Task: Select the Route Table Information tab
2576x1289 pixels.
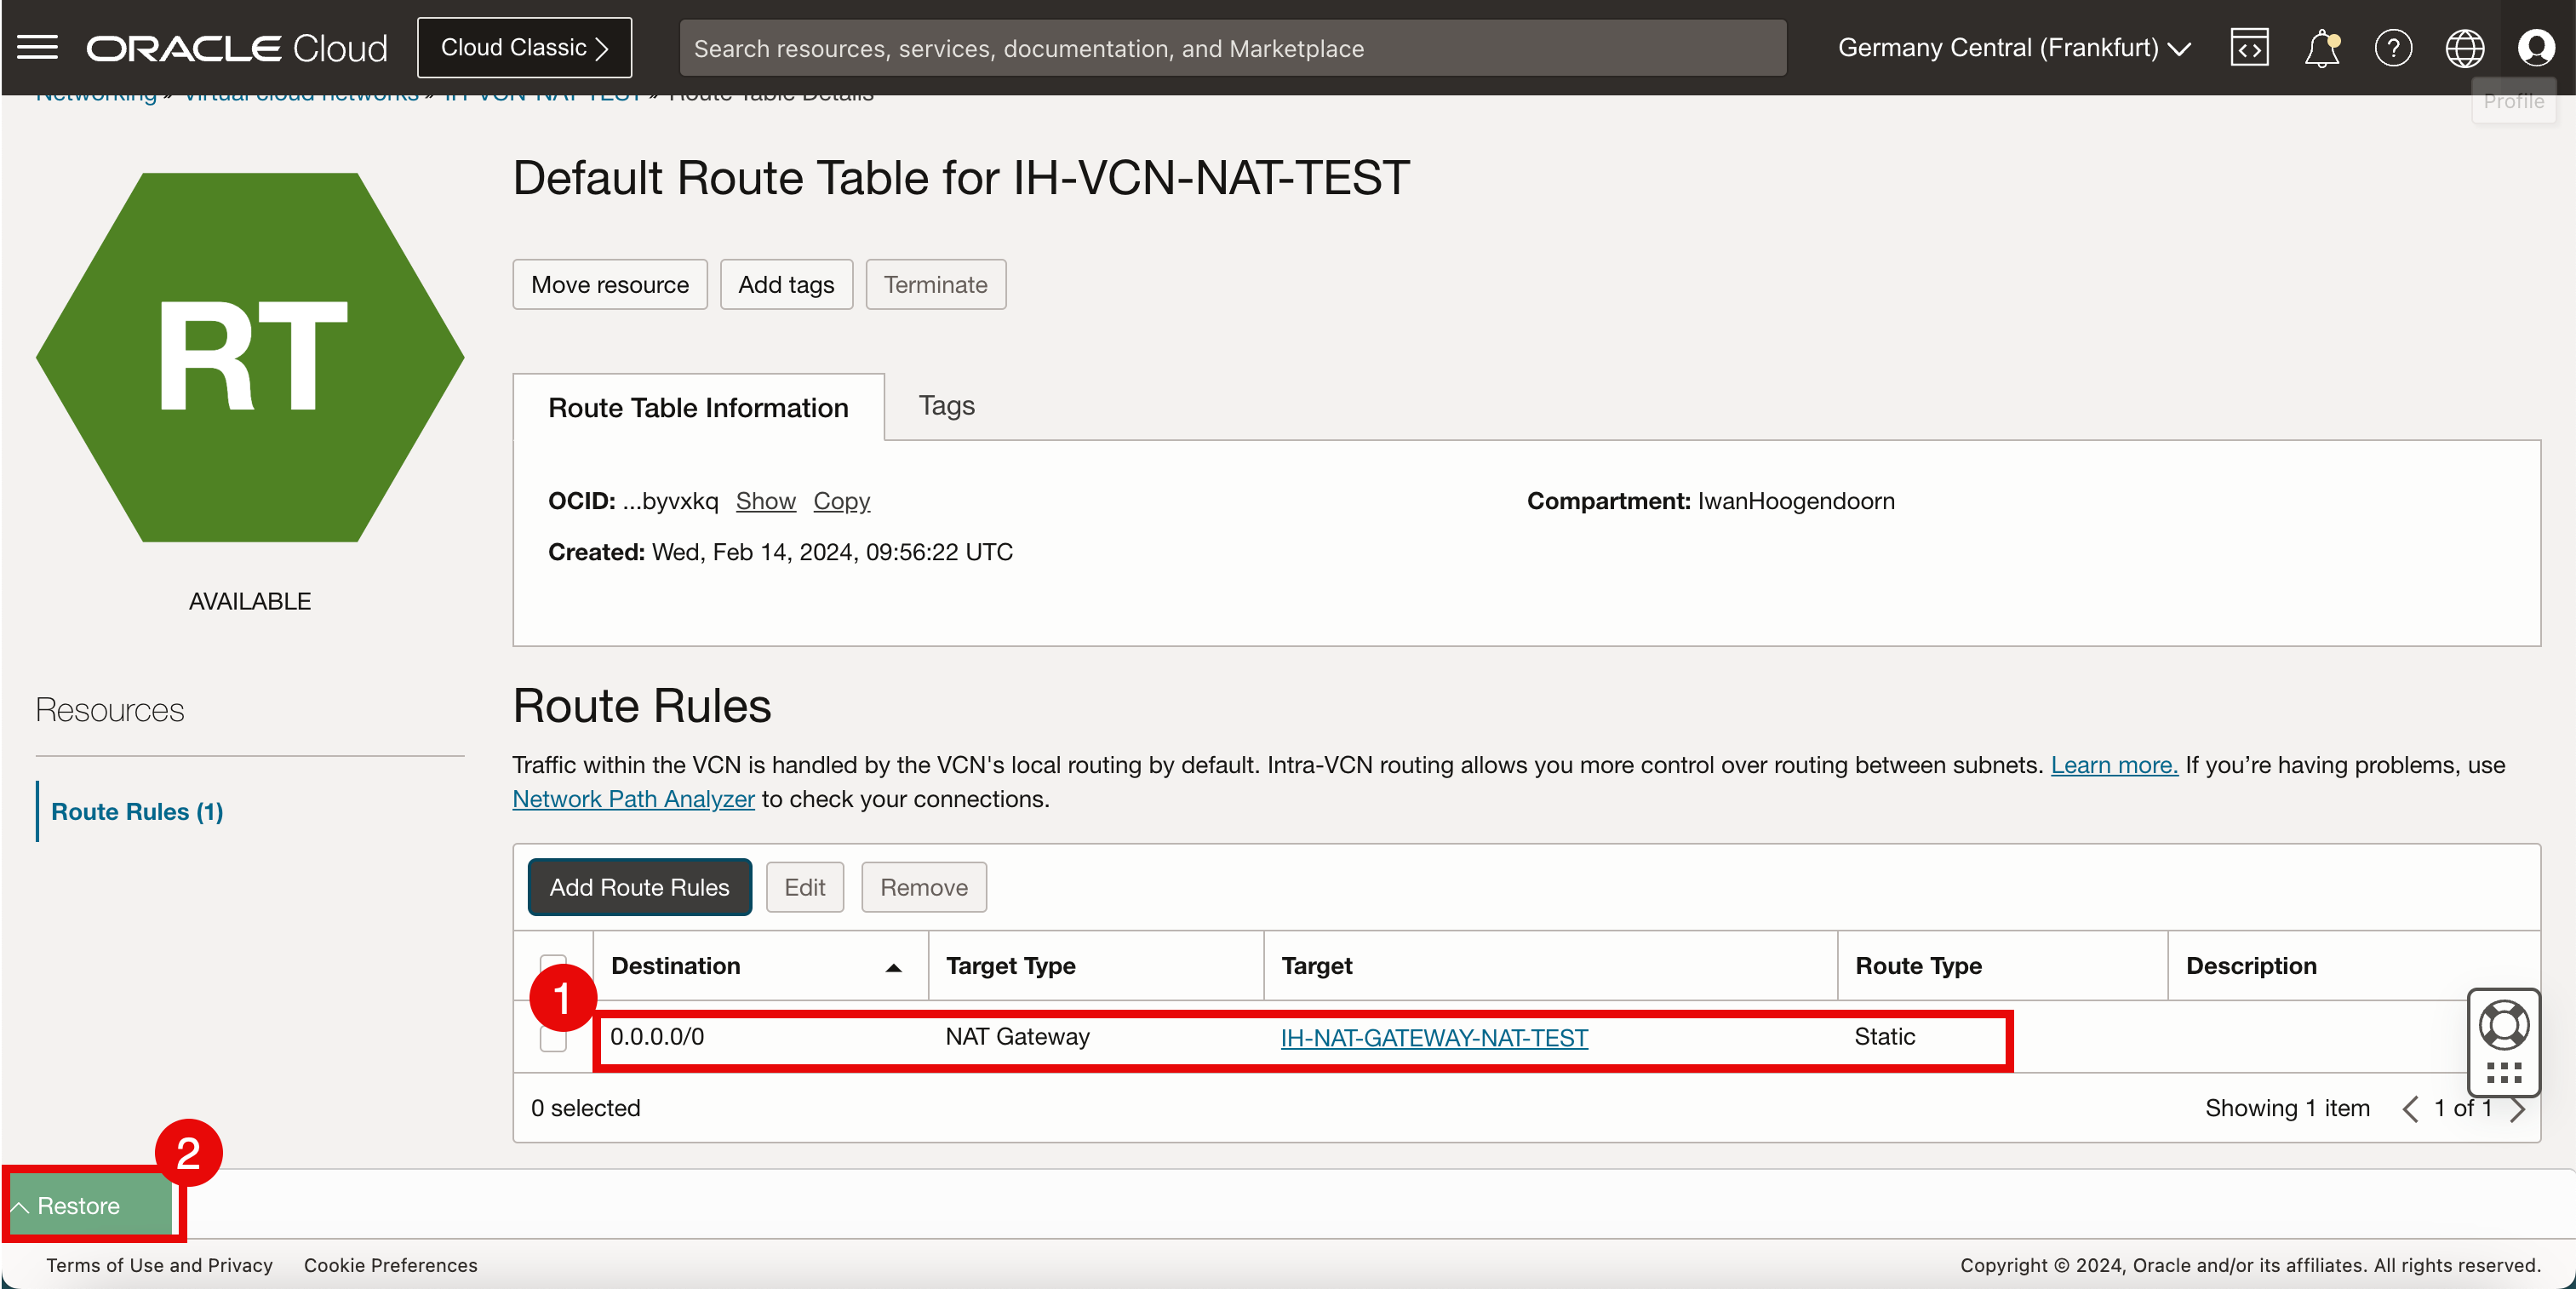Action: pyautogui.click(x=698, y=408)
